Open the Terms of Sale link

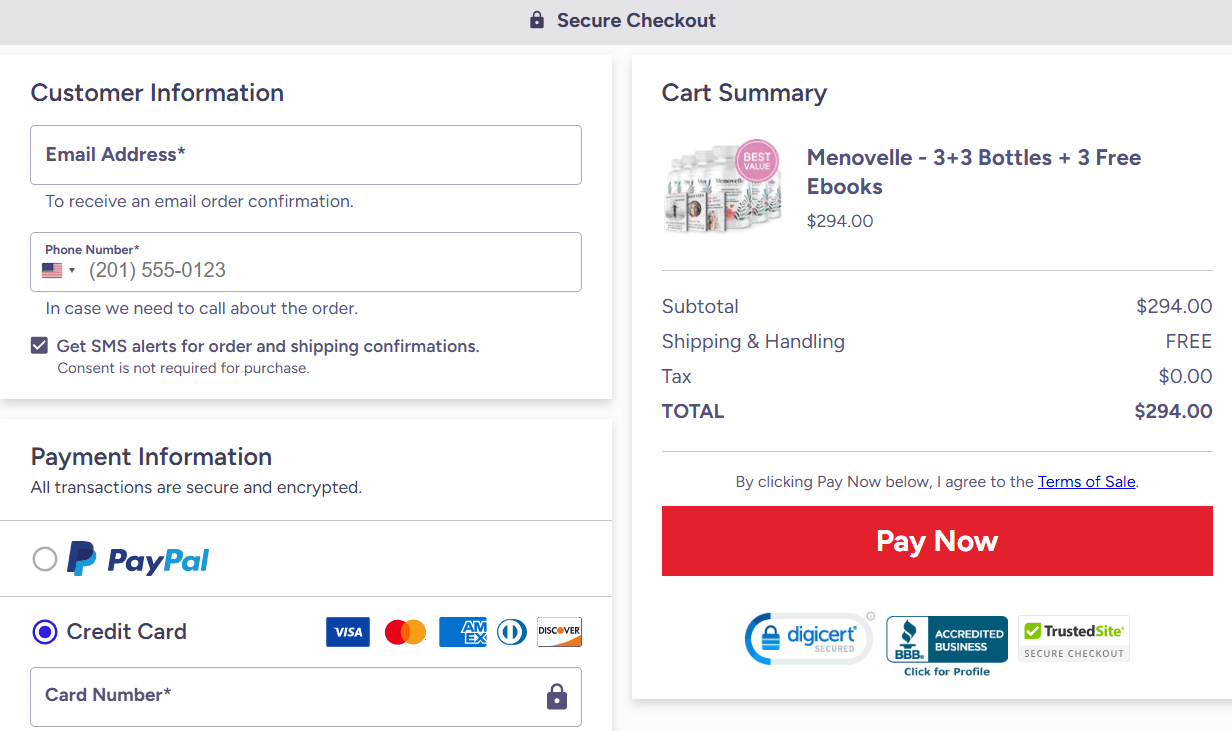click(1086, 481)
